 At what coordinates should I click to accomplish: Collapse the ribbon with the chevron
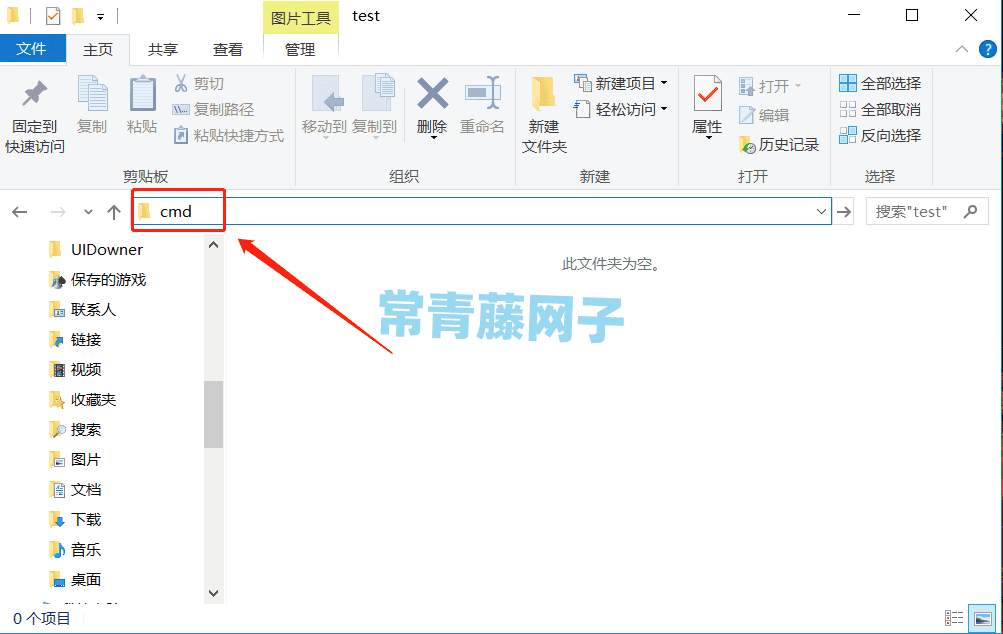(x=961, y=49)
